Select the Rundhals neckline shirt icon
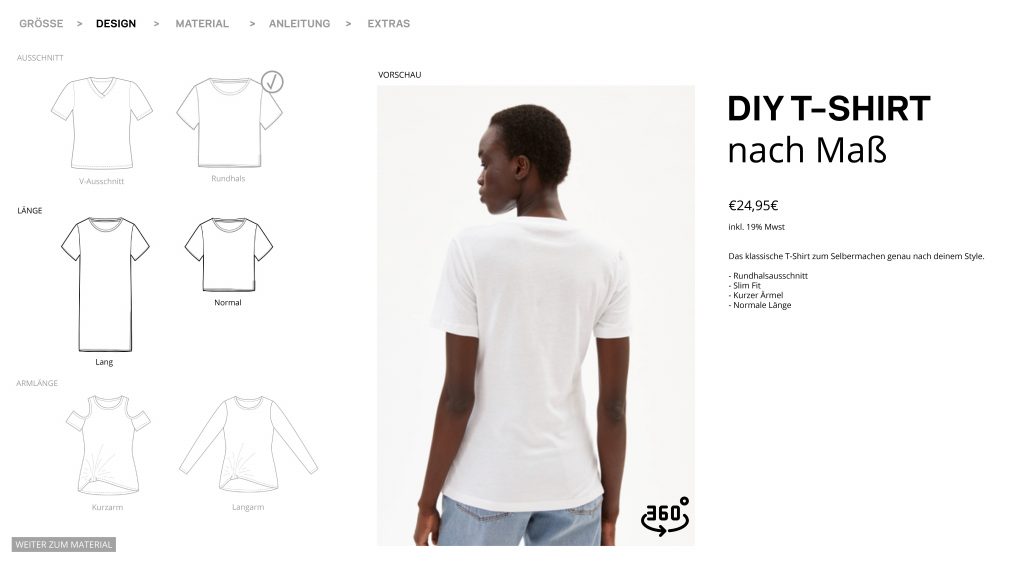The width and height of the screenshot is (1024, 576). [229, 123]
